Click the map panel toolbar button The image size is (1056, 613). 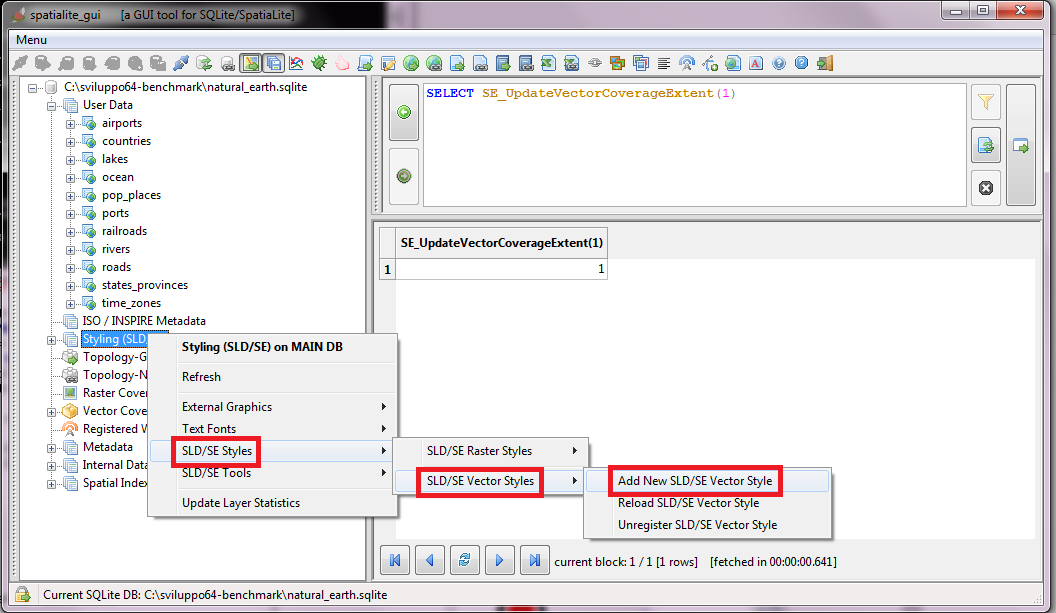coord(251,63)
